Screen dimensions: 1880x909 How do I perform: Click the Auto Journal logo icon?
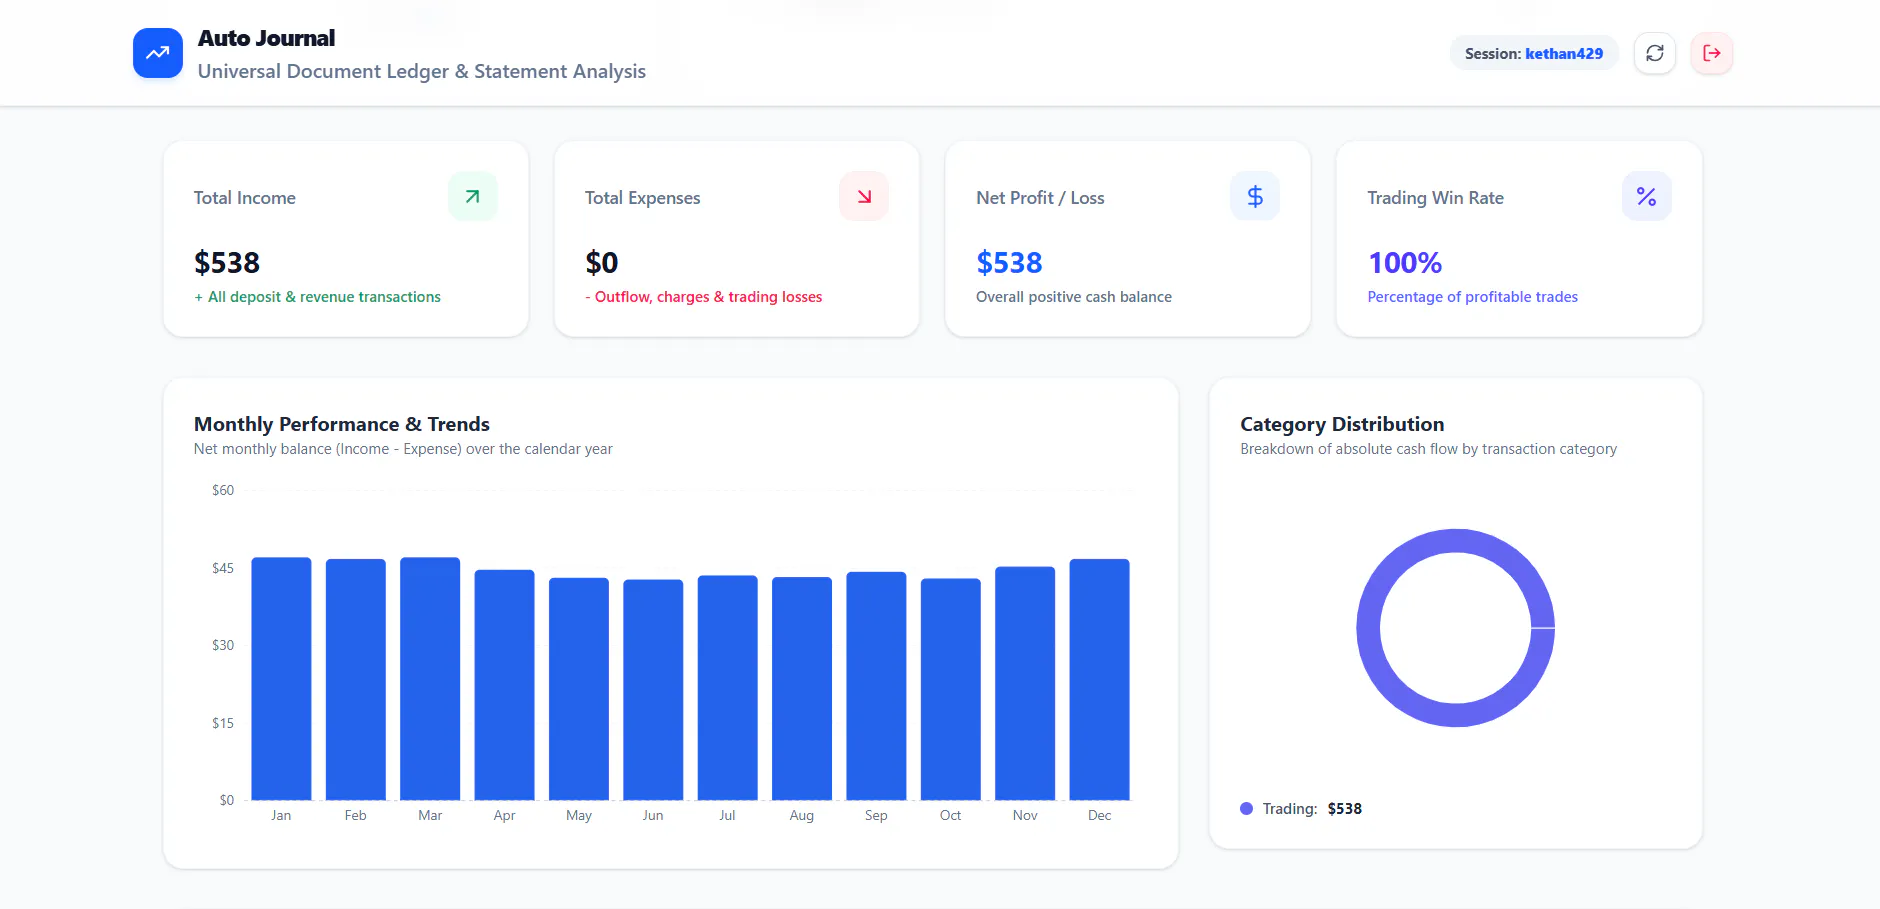(158, 53)
